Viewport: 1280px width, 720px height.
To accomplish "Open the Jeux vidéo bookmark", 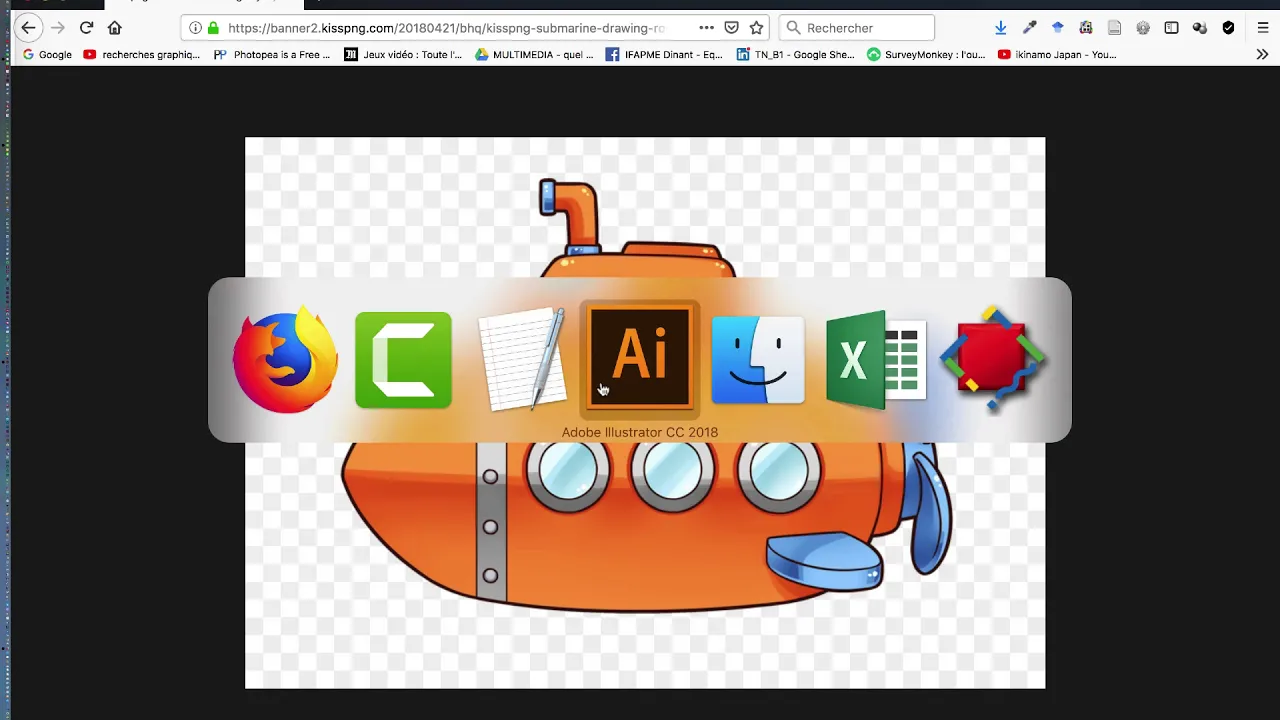I will pos(403,54).
